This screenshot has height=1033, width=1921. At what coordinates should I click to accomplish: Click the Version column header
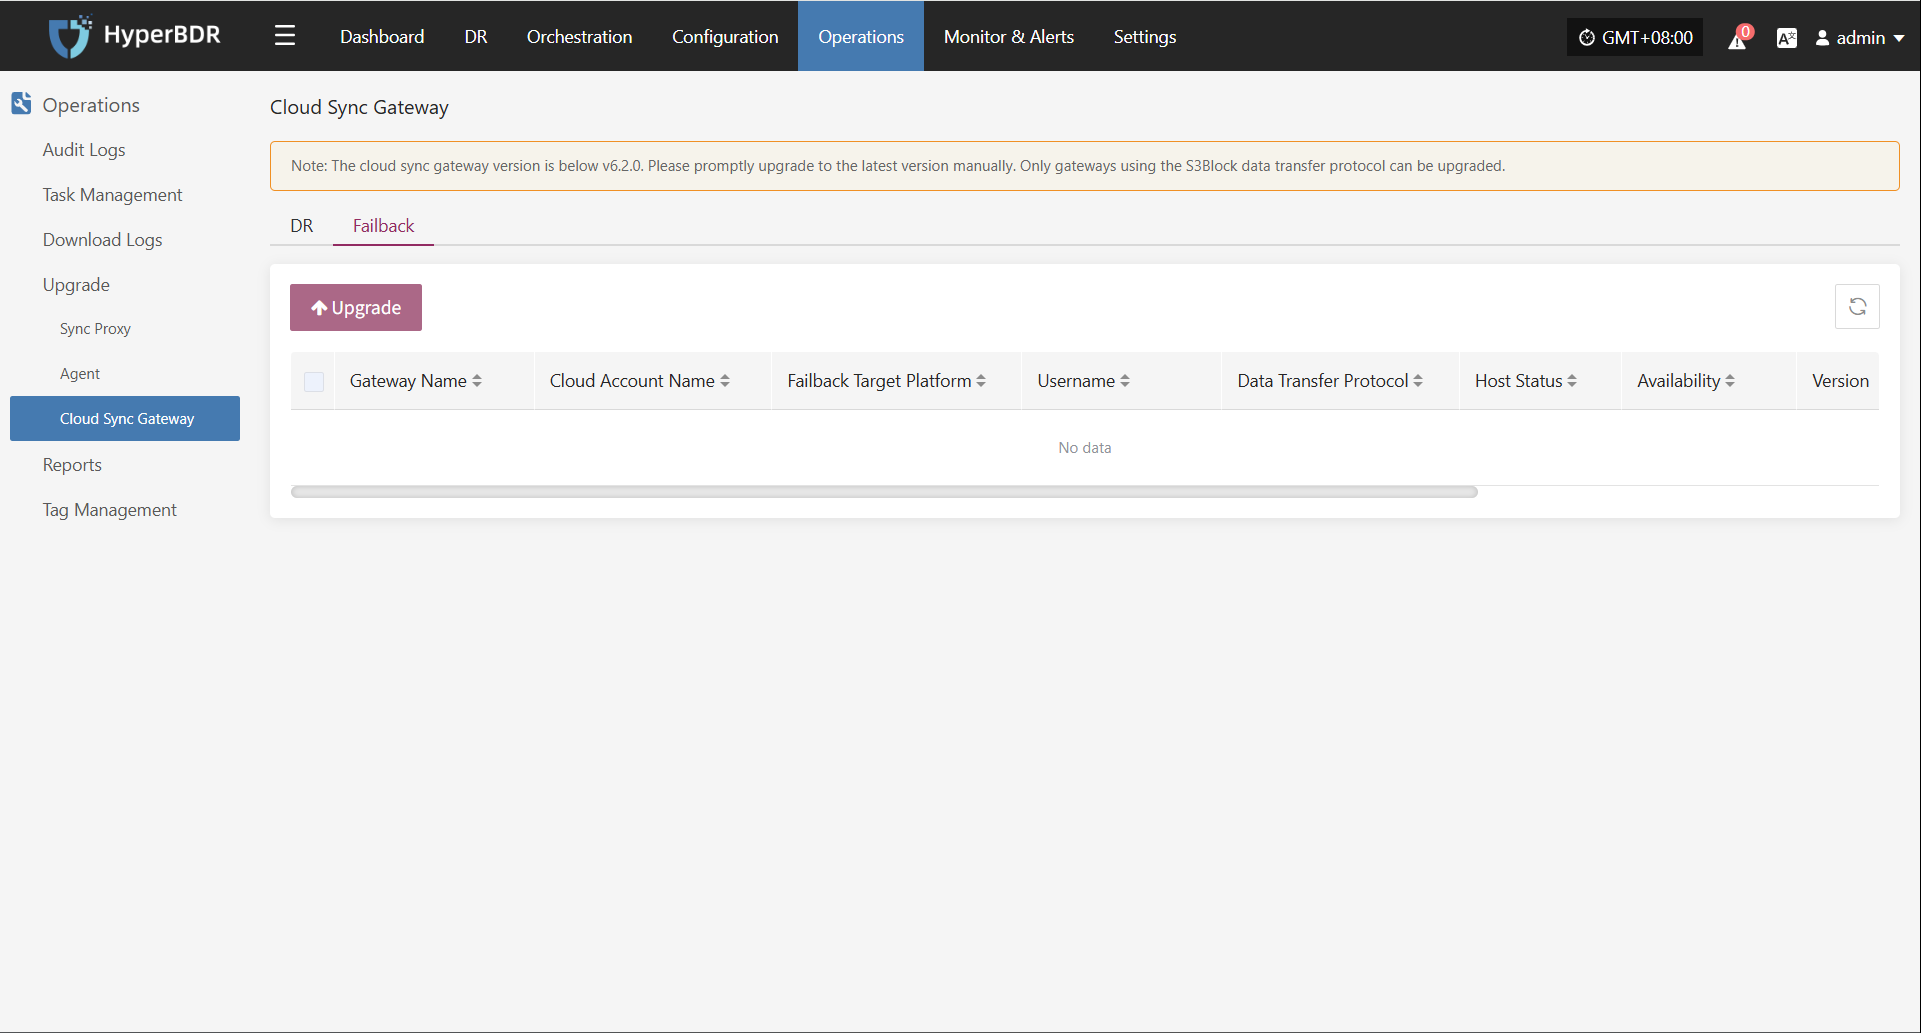(1840, 381)
